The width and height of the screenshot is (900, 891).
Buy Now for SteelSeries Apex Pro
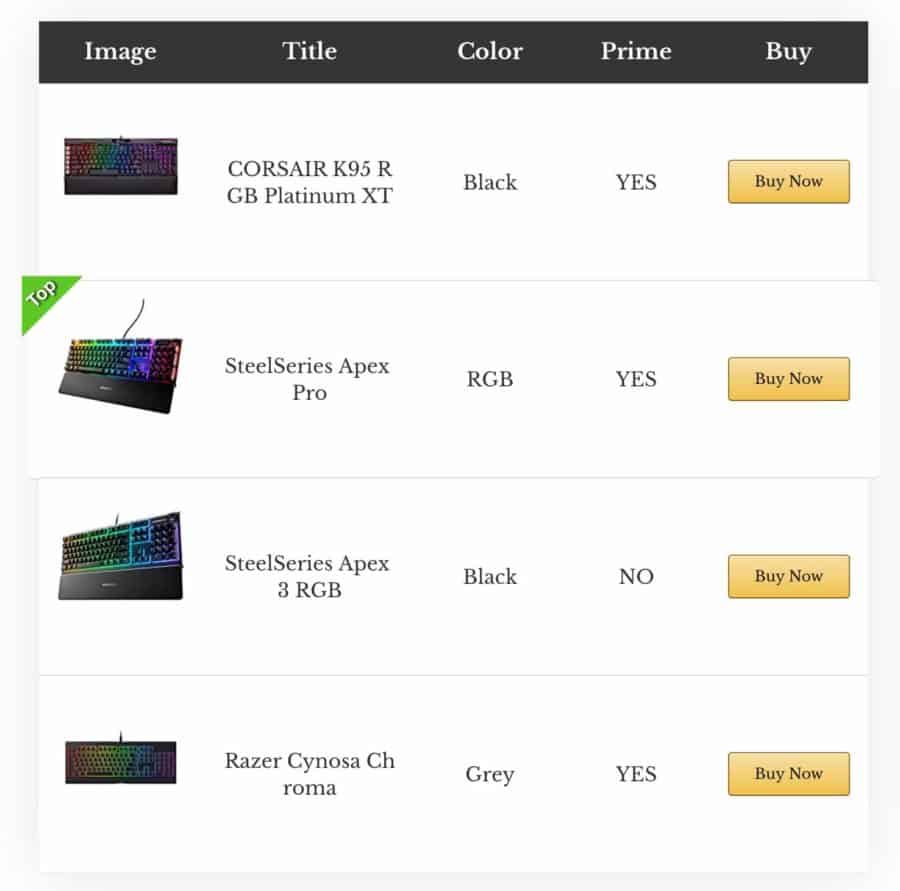coord(789,379)
